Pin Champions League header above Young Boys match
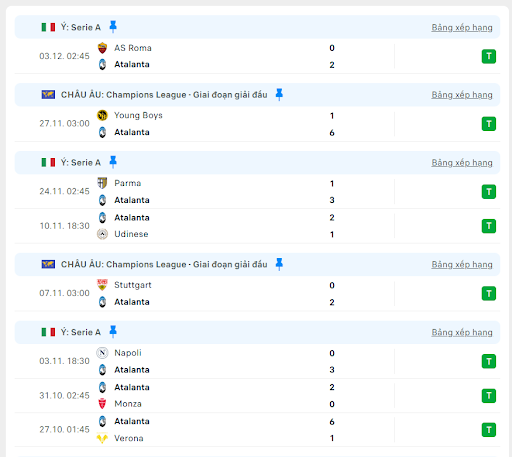The height and width of the screenshot is (457, 512). point(279,95)
